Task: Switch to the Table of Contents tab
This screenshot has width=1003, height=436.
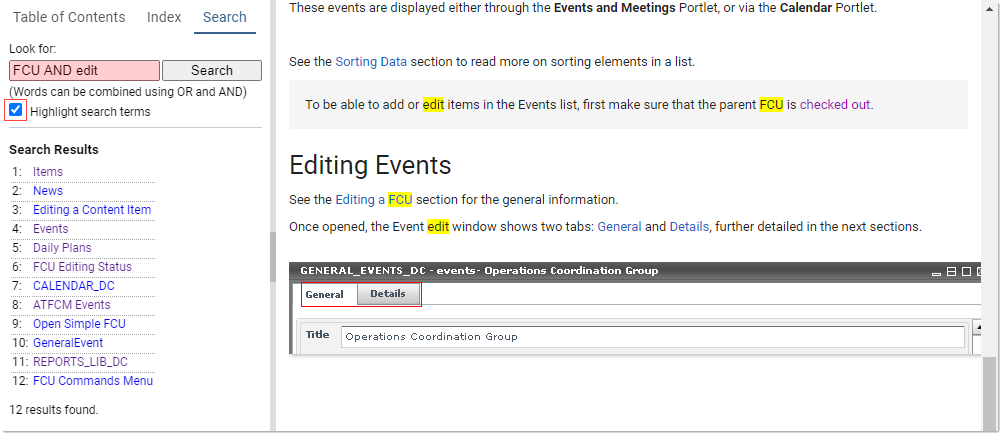Action: (69, 17)
